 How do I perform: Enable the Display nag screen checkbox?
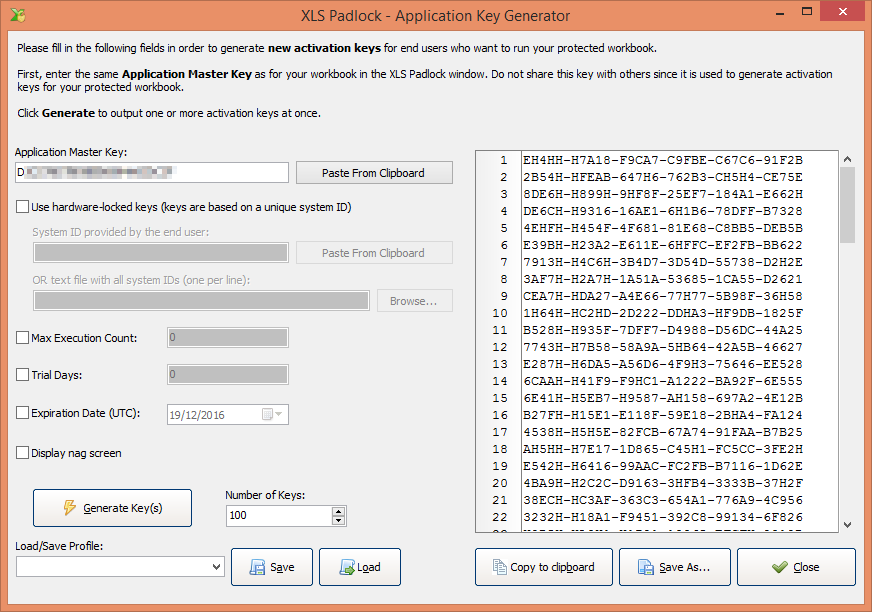pyautogui.click(x=23, y=453)
